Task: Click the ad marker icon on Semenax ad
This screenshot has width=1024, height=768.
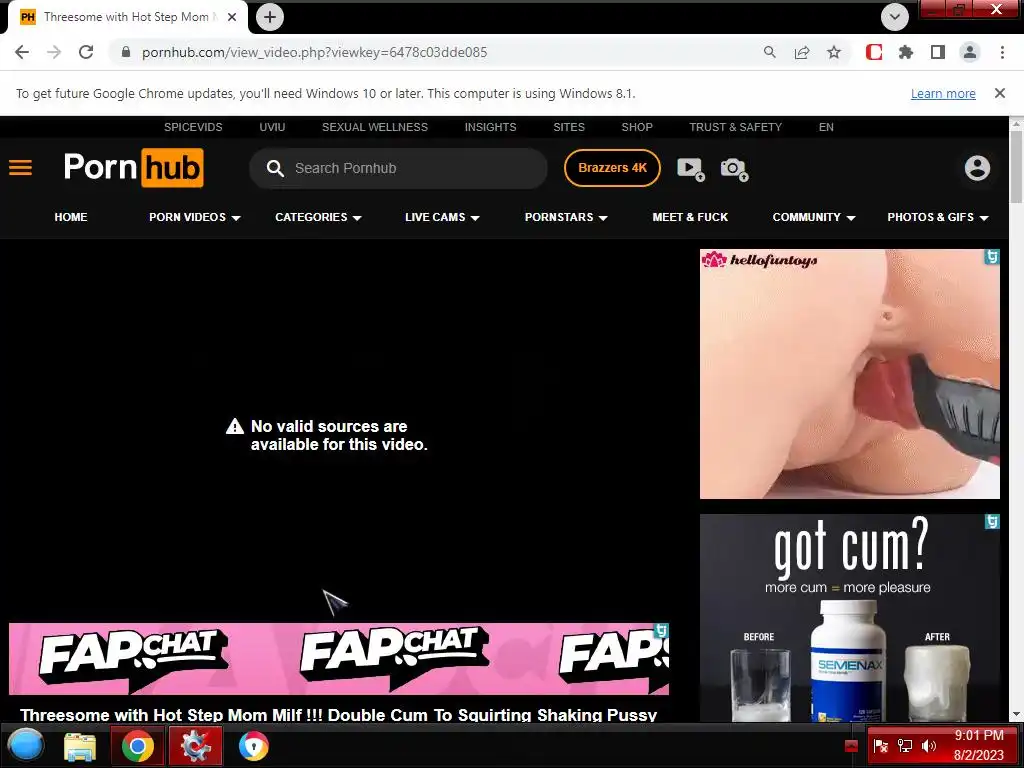Action: (991, 521)
